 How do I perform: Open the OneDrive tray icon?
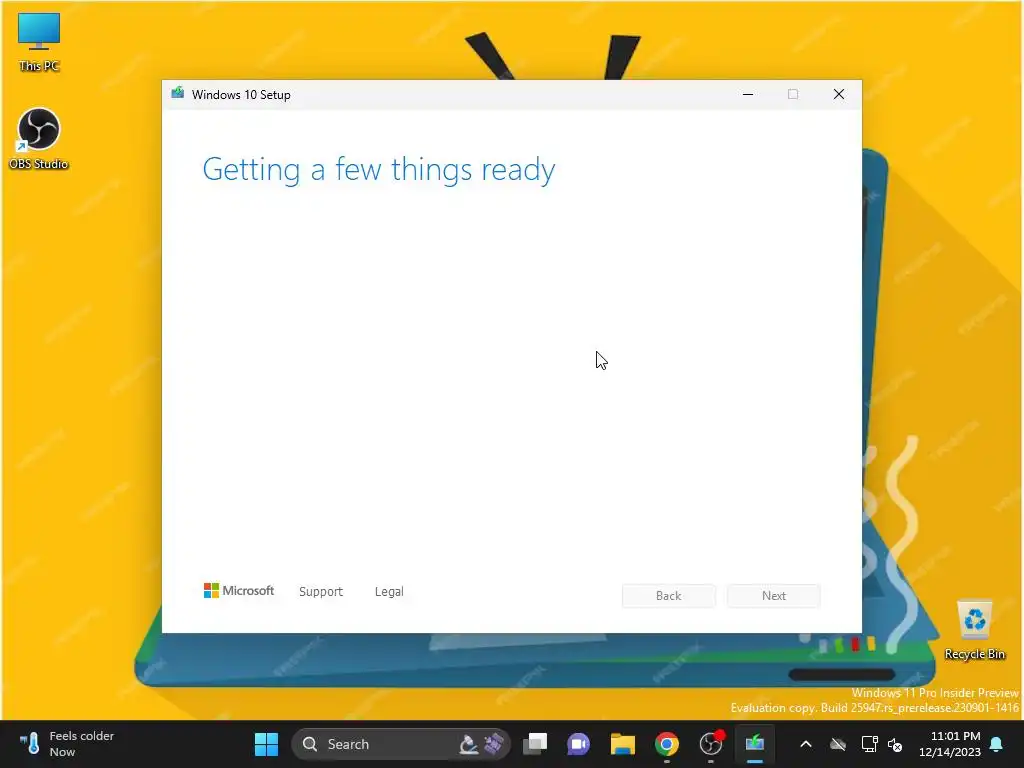[x=838, y=744]
